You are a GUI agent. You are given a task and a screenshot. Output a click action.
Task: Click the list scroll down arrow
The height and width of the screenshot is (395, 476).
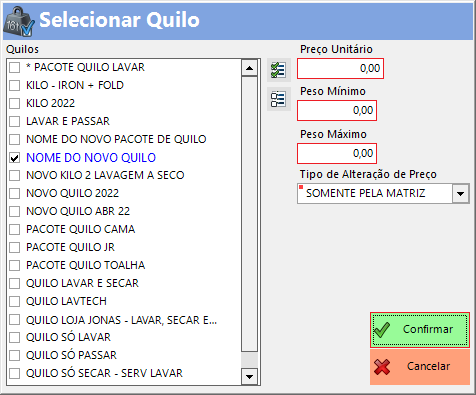(x=249, y=377)
